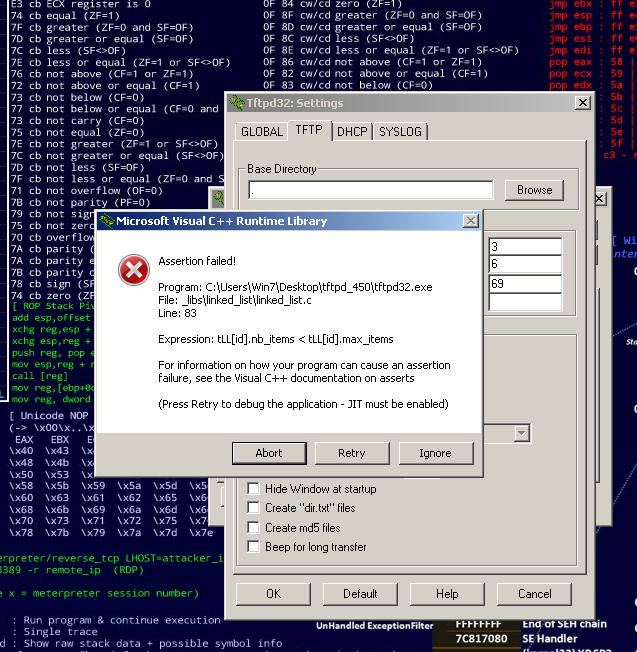
Task: Select the TFTP settings tab
Action: pyautogui.click(x=309, y=130)
